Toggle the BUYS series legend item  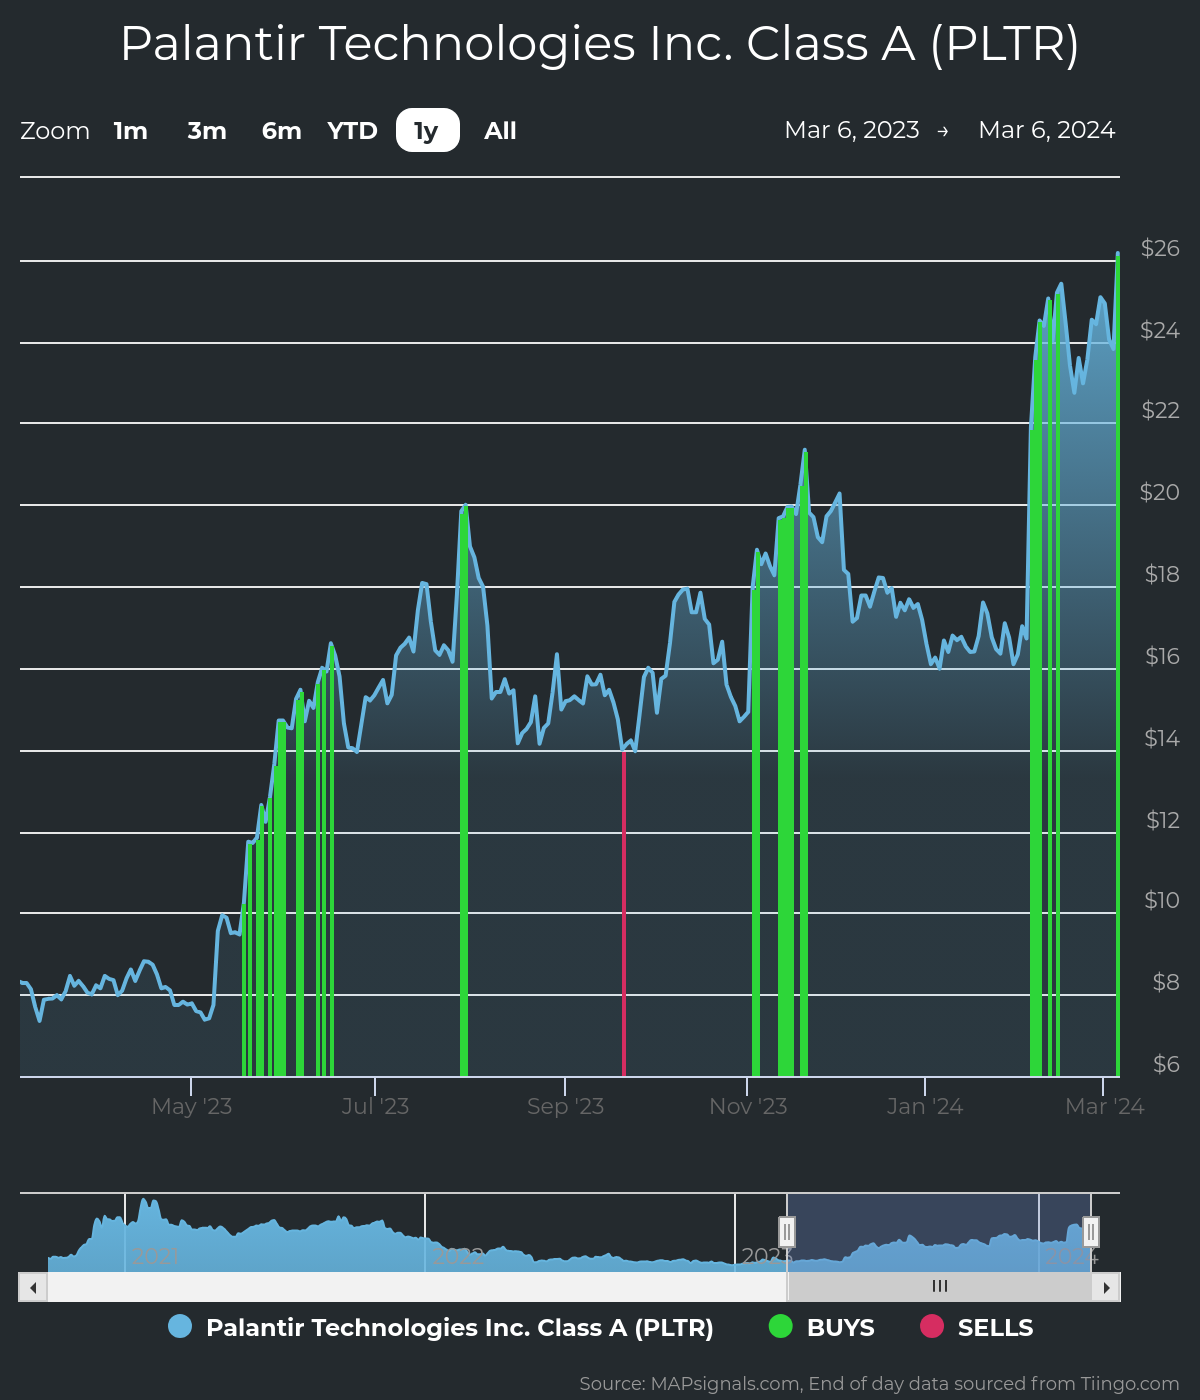point(821,1327)
